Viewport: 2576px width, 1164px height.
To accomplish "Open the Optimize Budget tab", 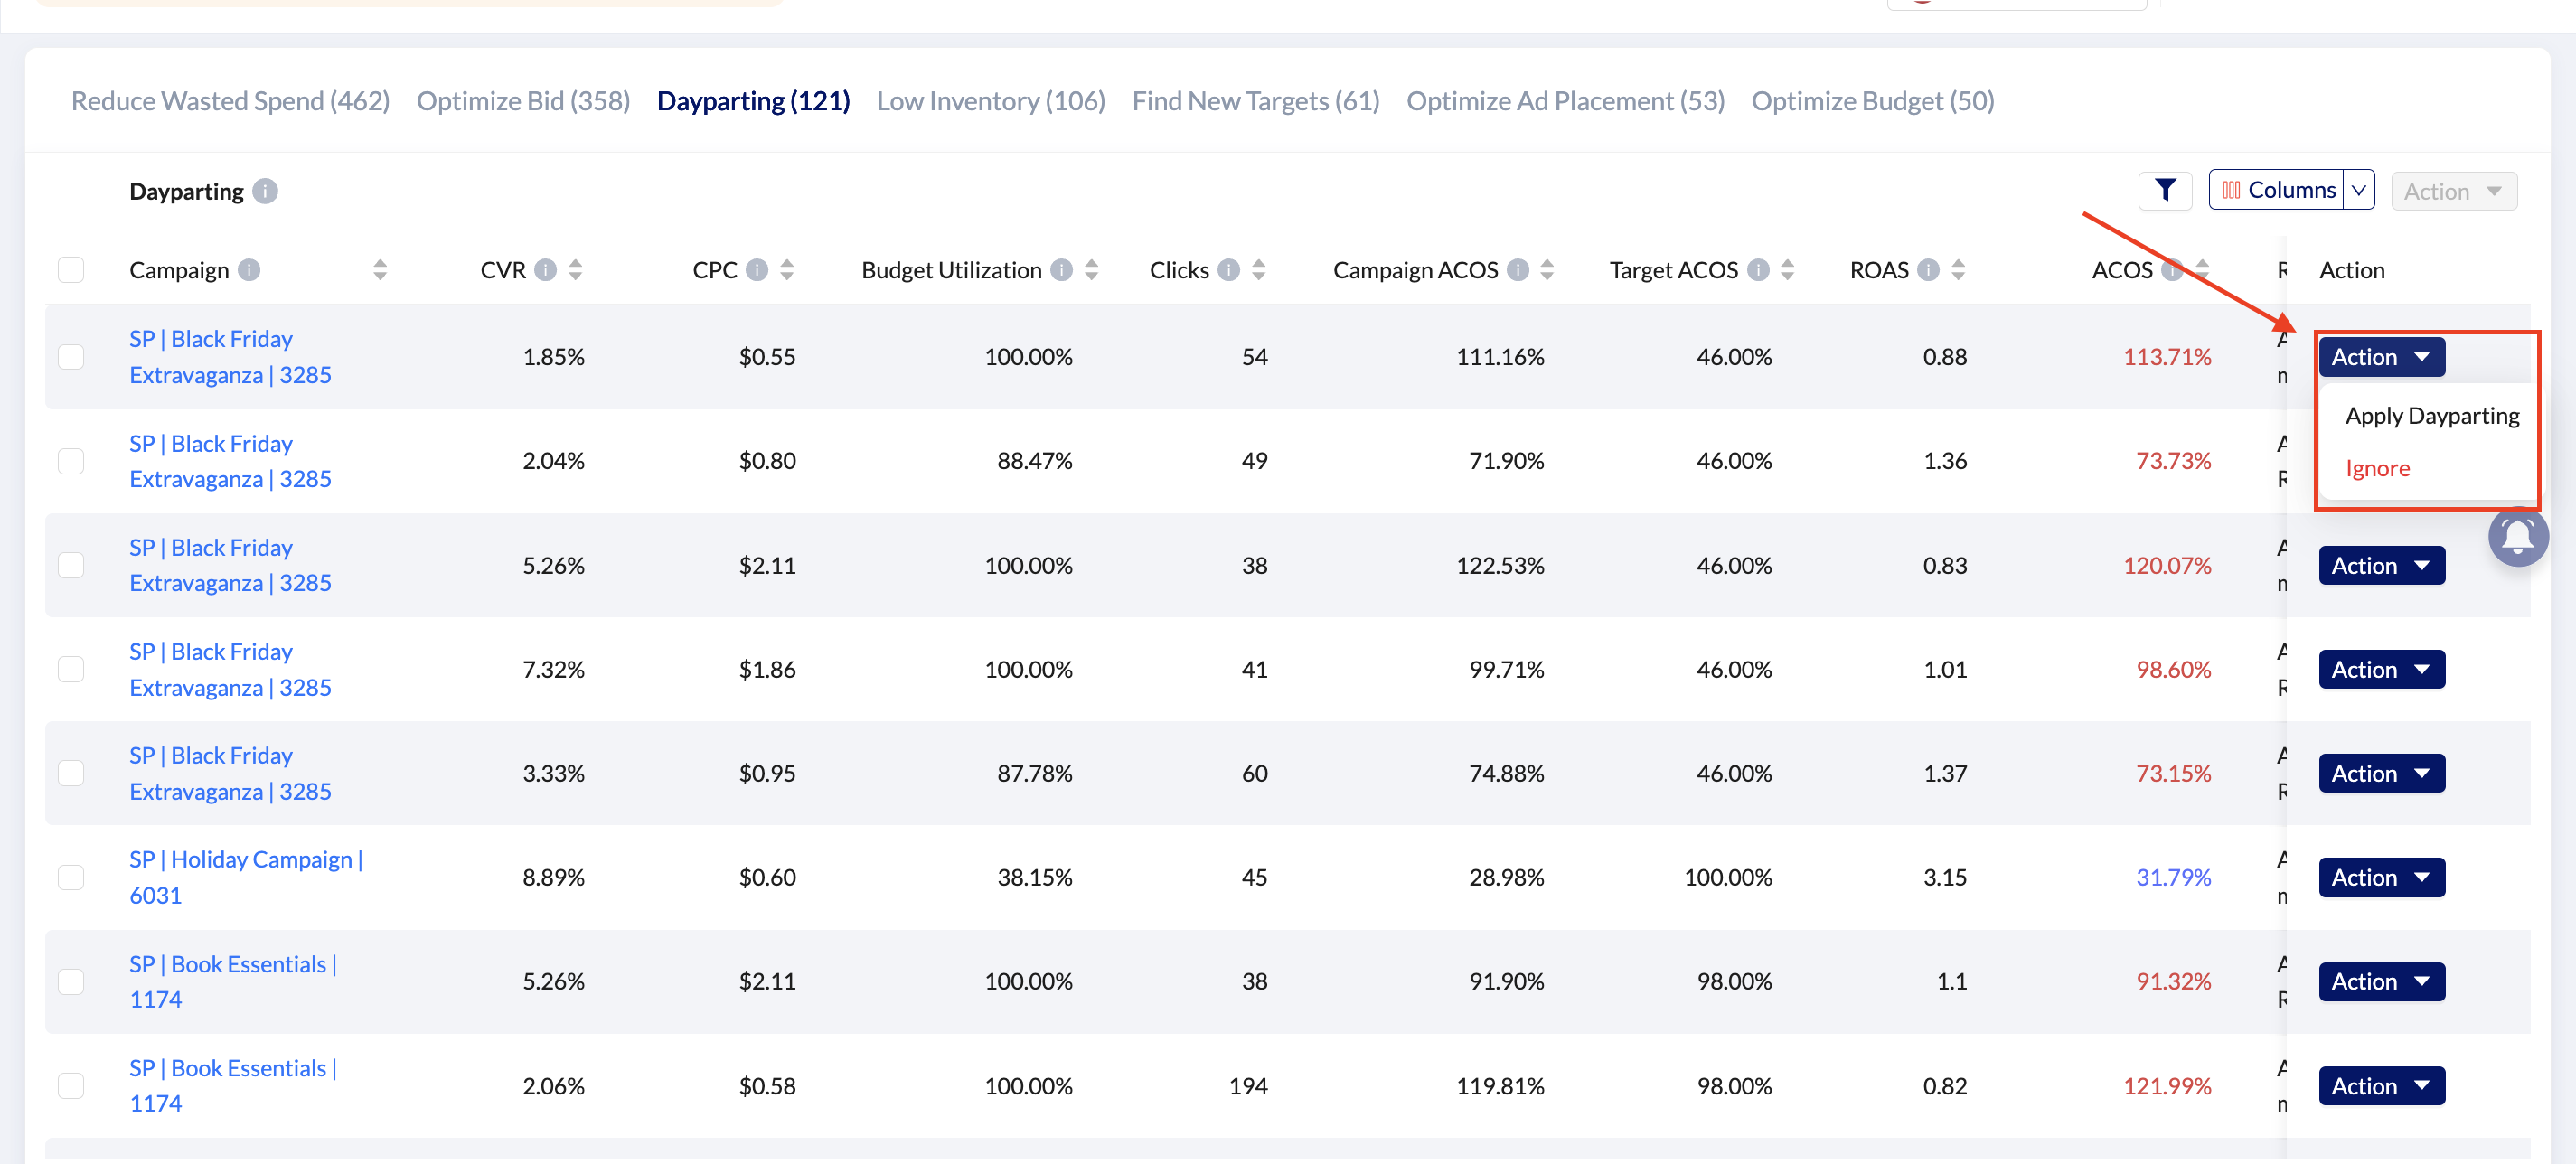I will (x=1872, y=101).
